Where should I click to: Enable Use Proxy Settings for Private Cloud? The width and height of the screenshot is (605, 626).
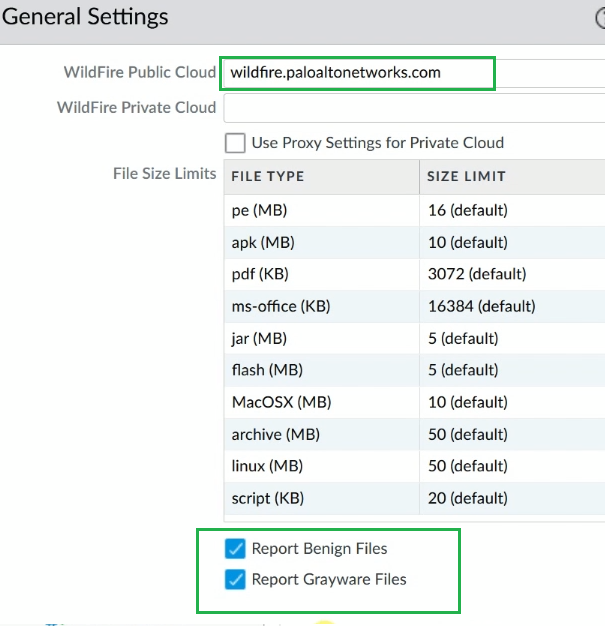235,143
